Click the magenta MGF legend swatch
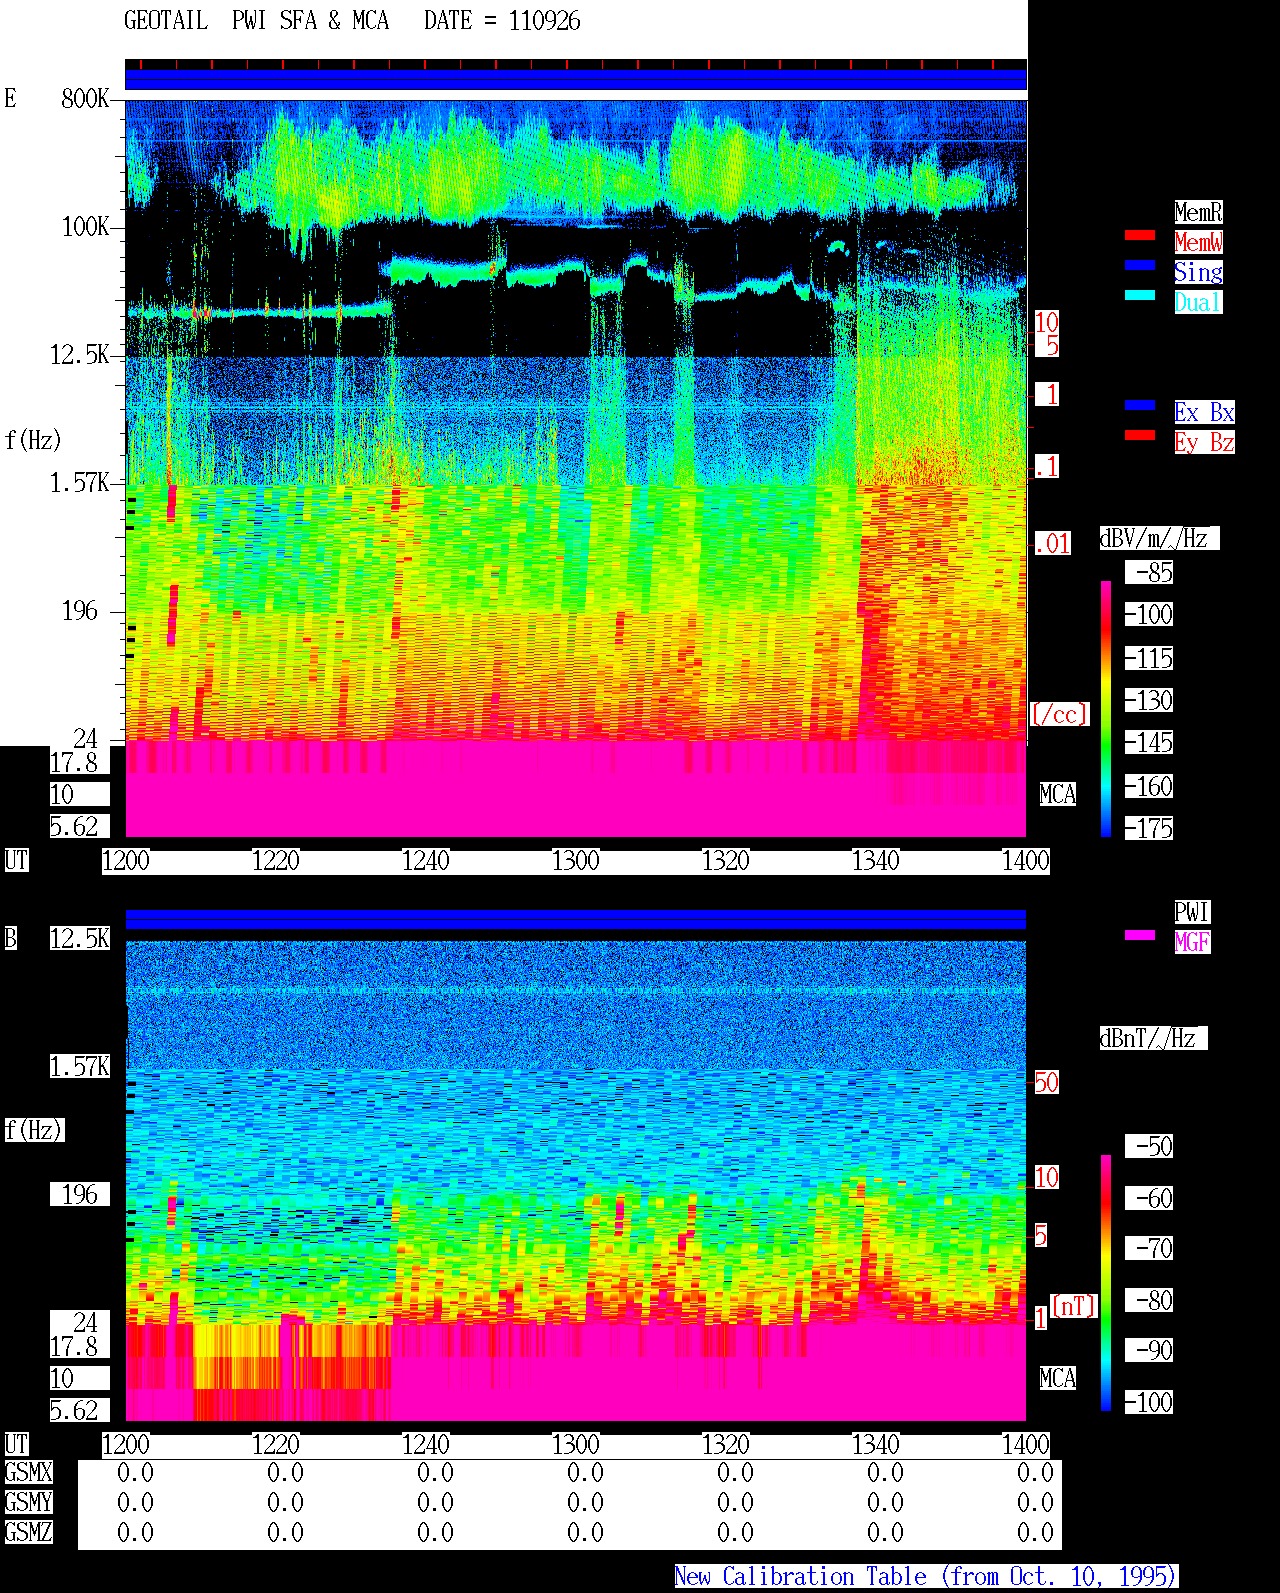This screenshot has height=1593, width=1280. pos(1140,935)
